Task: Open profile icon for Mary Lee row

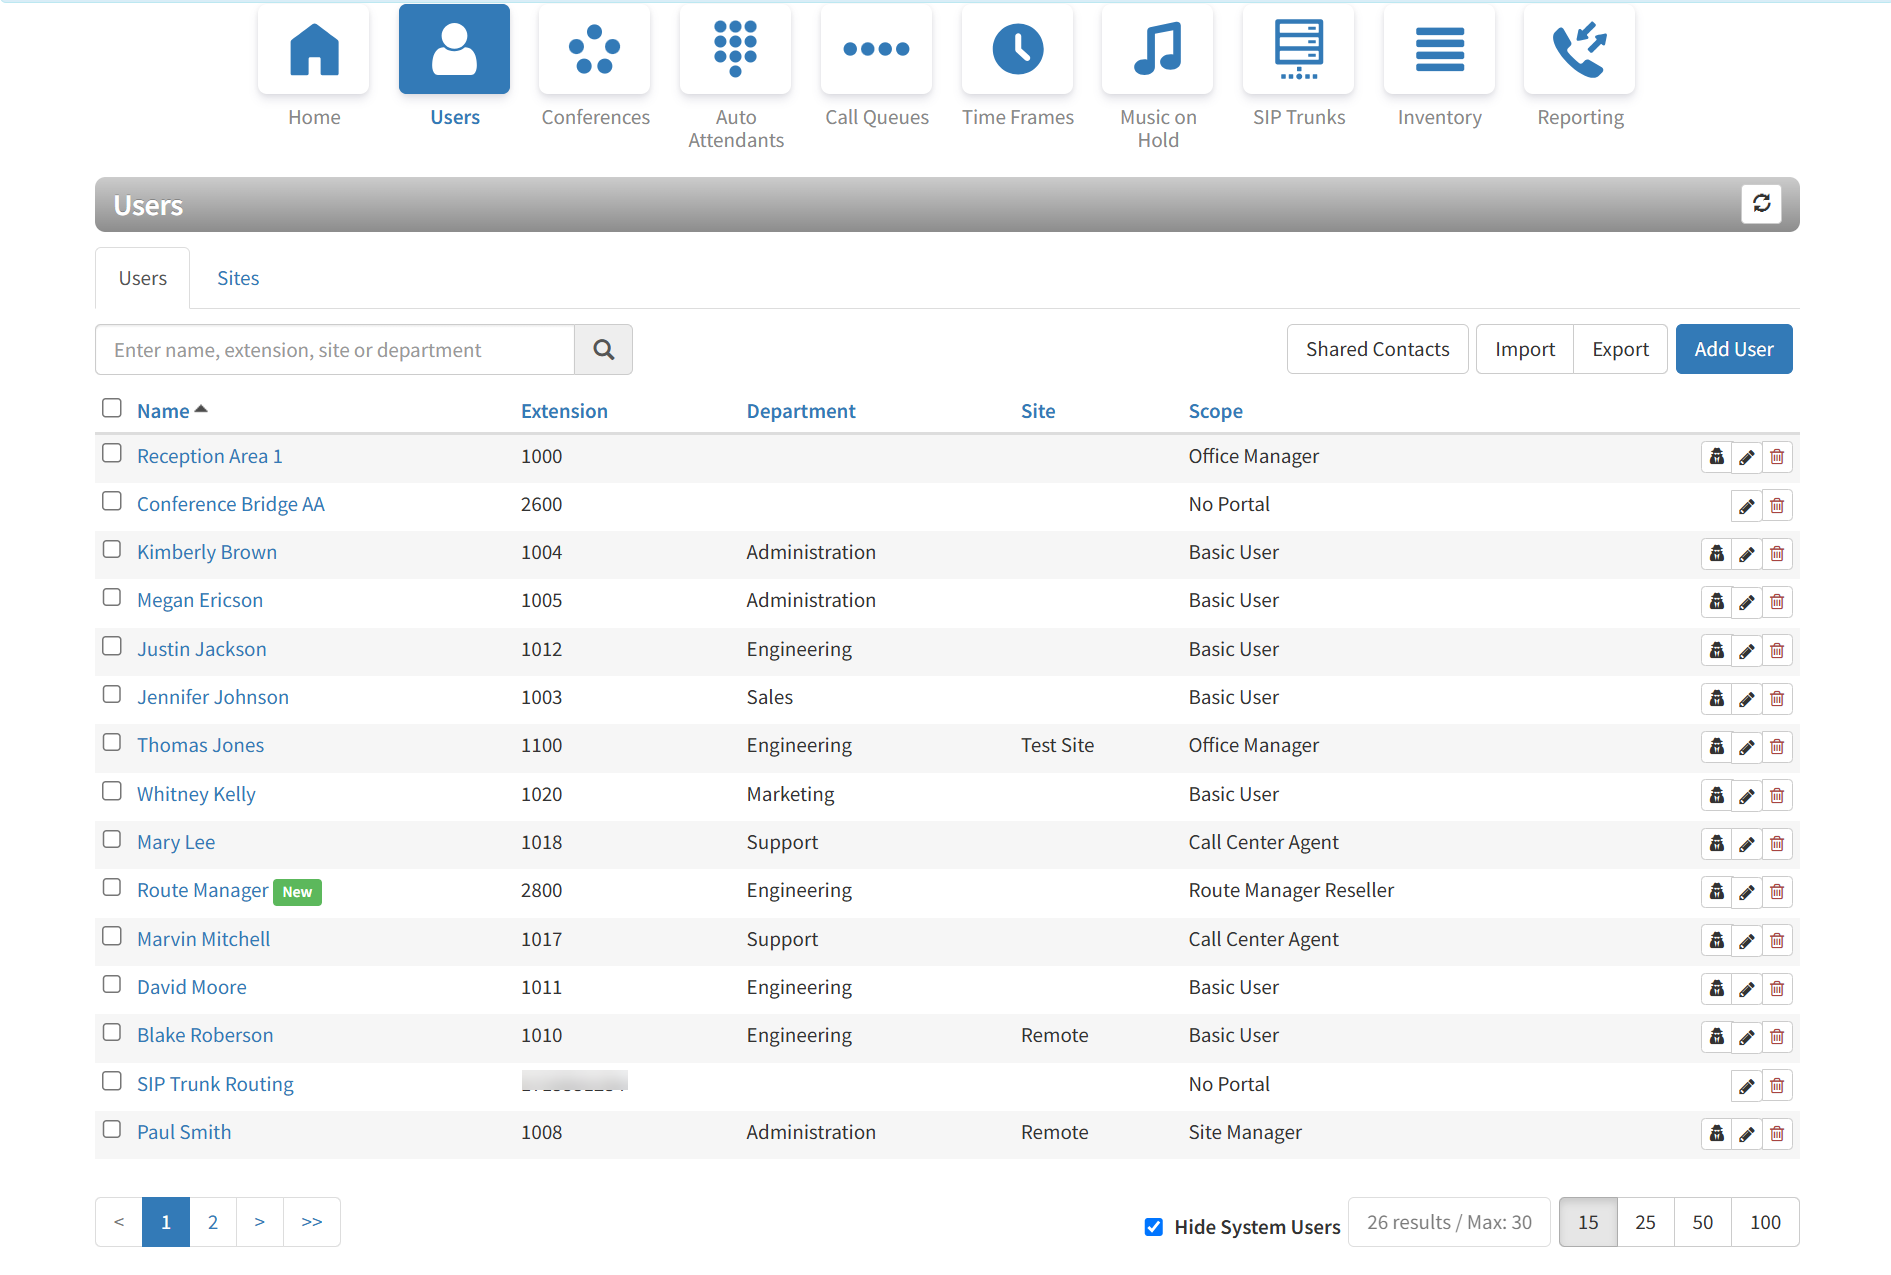Action: pos(1716,844)
